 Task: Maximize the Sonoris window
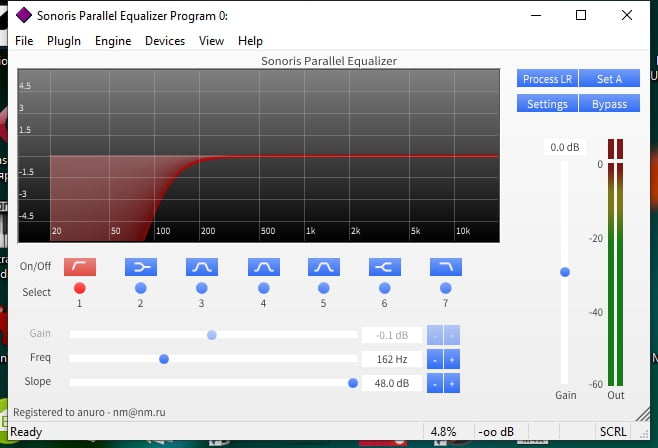[x=581, y=16]
